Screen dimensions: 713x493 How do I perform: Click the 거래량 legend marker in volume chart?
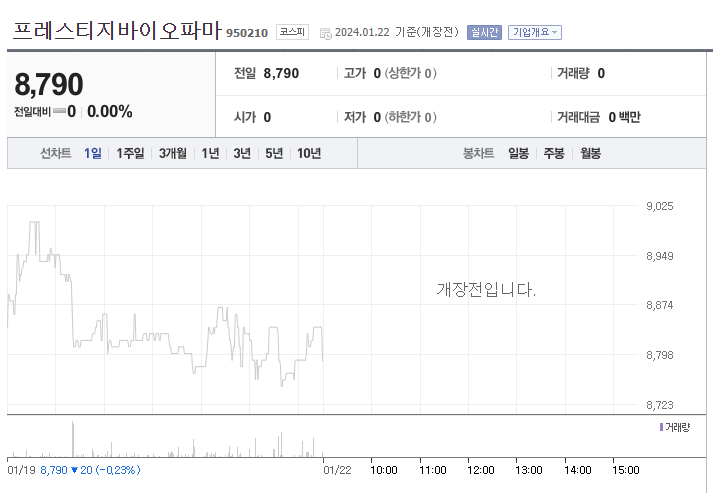661,427
